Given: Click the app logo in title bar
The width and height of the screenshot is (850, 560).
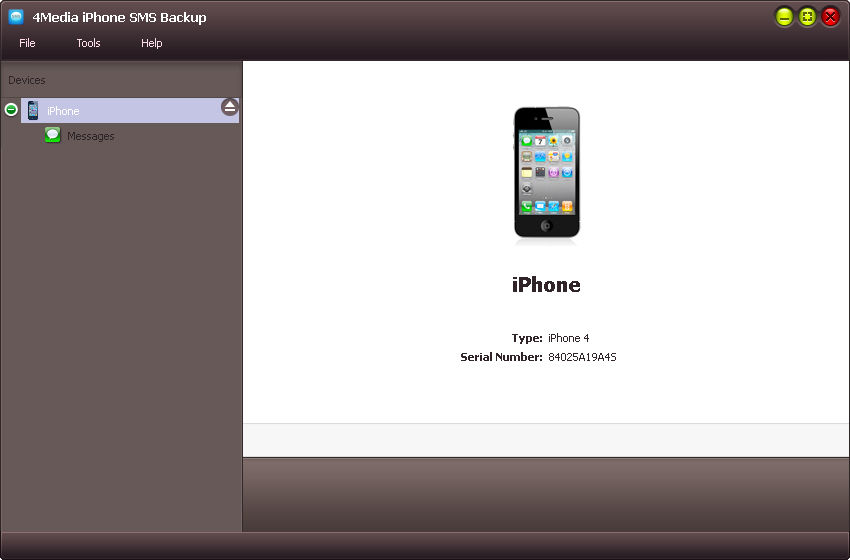Looking at the screenshot, I should (16, 17).
